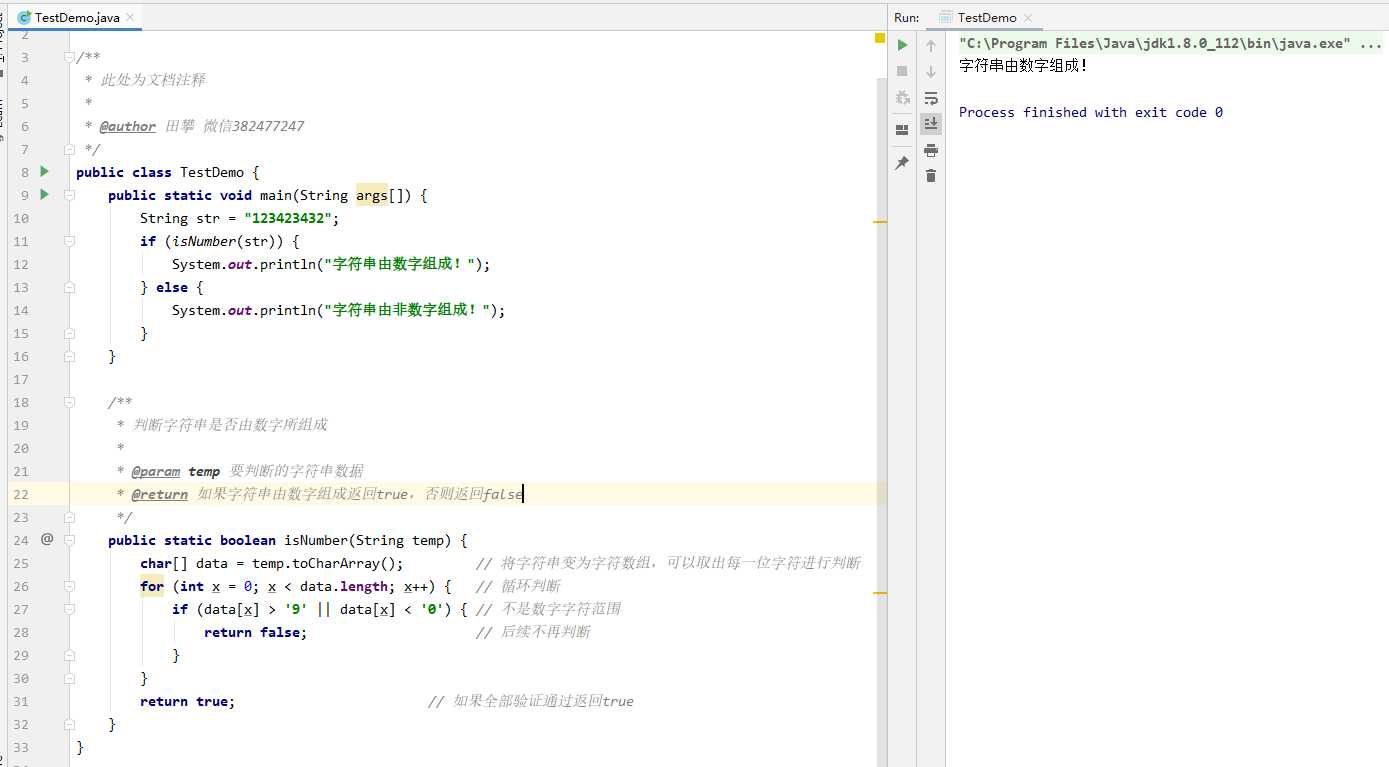Click the yellow warning stripe mark near line 26
This screenshot has height=767, width=1389.
880,593
